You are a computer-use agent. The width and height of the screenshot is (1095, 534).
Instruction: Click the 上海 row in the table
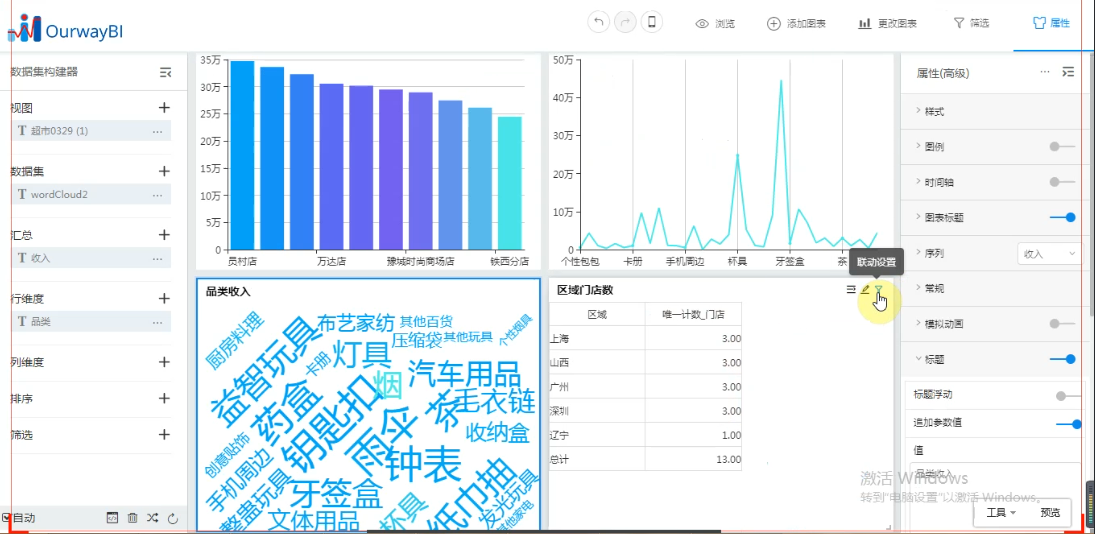click(x=646, y=339)
